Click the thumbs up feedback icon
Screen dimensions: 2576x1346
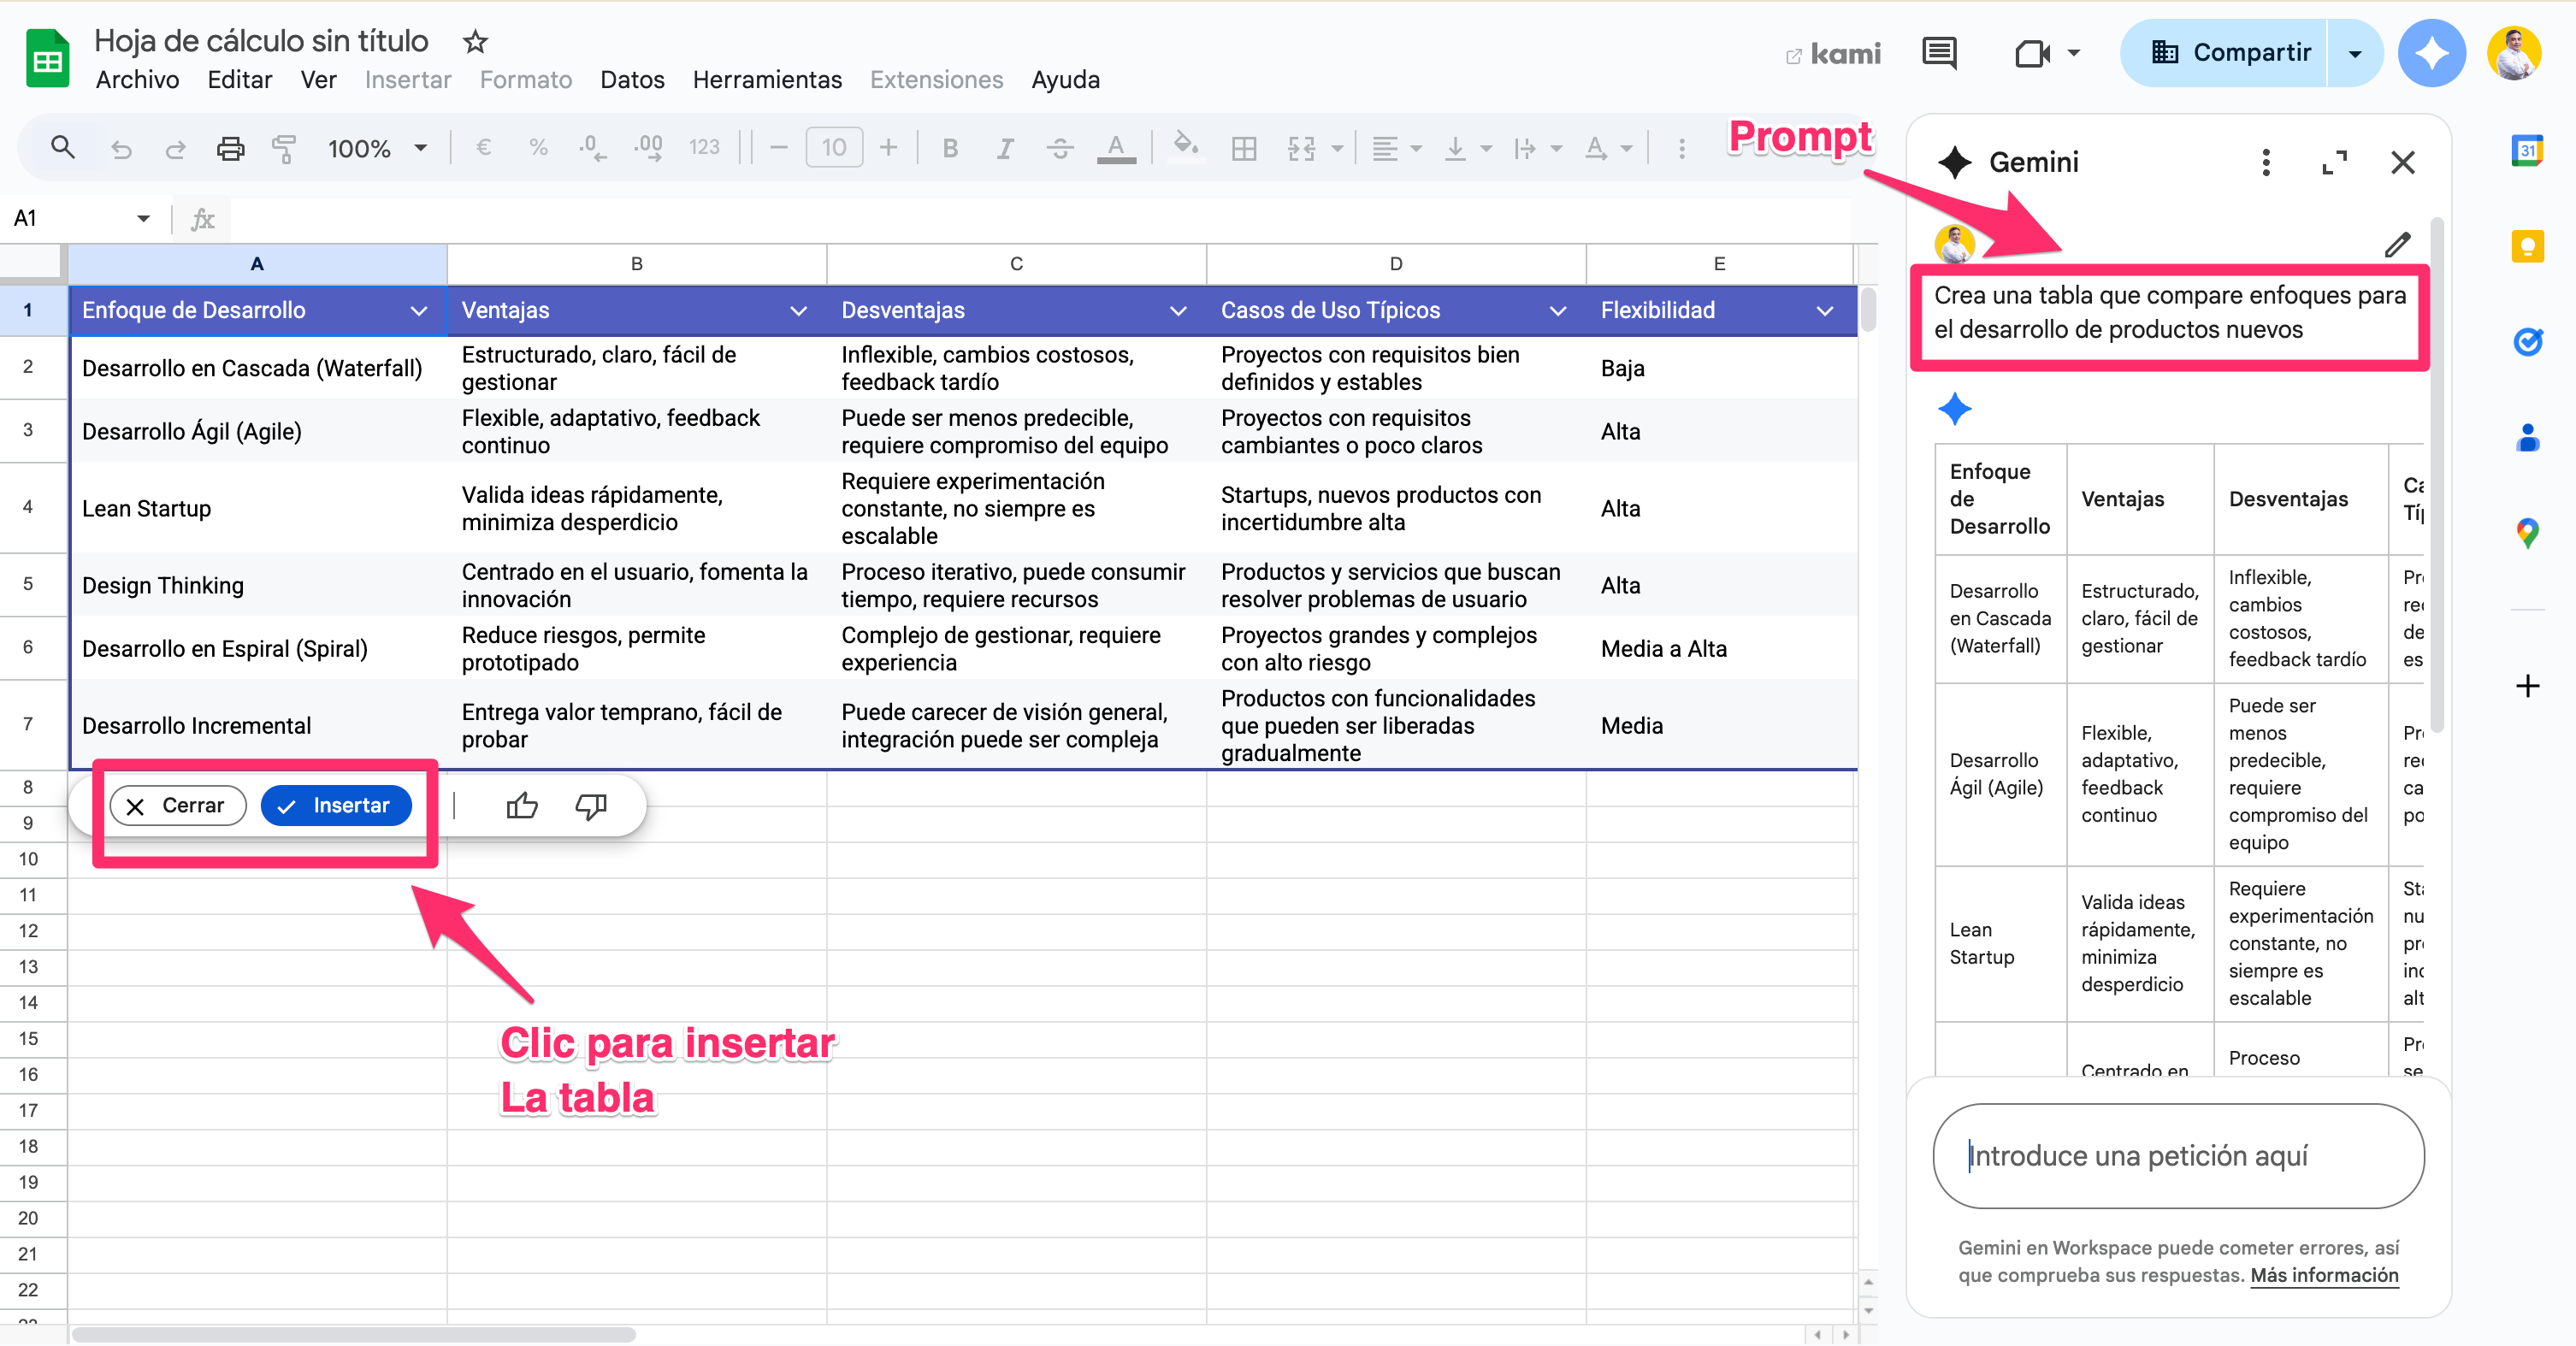[522, 806]
